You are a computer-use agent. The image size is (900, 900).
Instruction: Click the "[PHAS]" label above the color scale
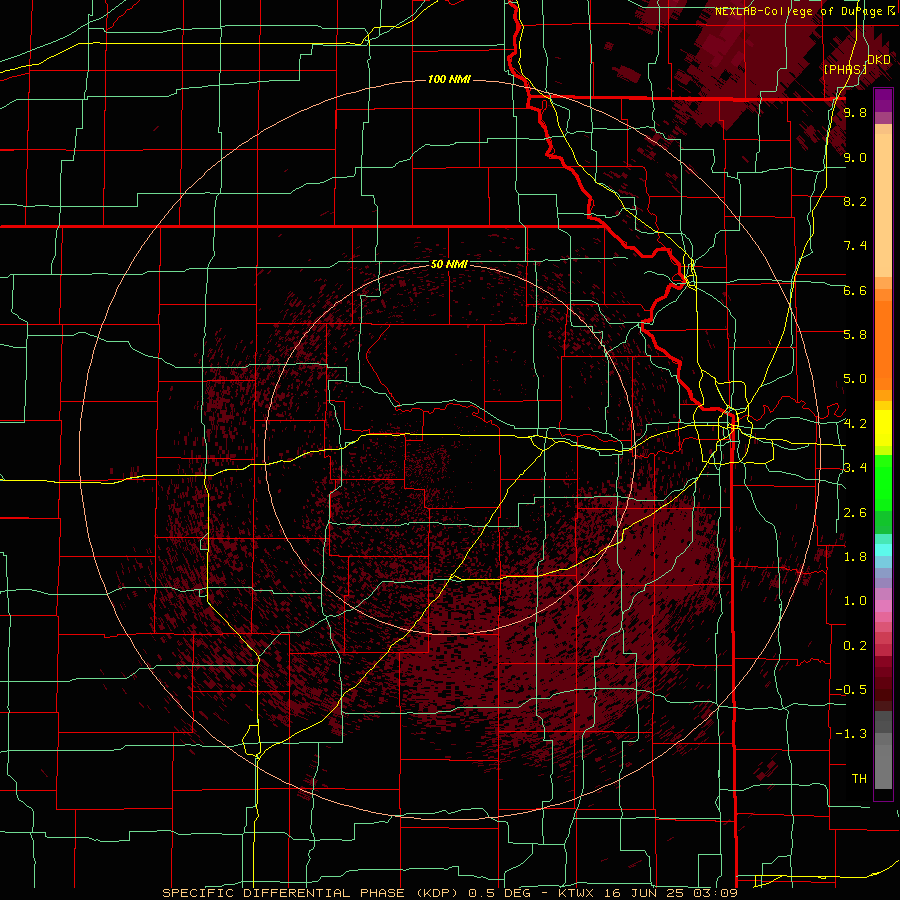coord(845,69)
